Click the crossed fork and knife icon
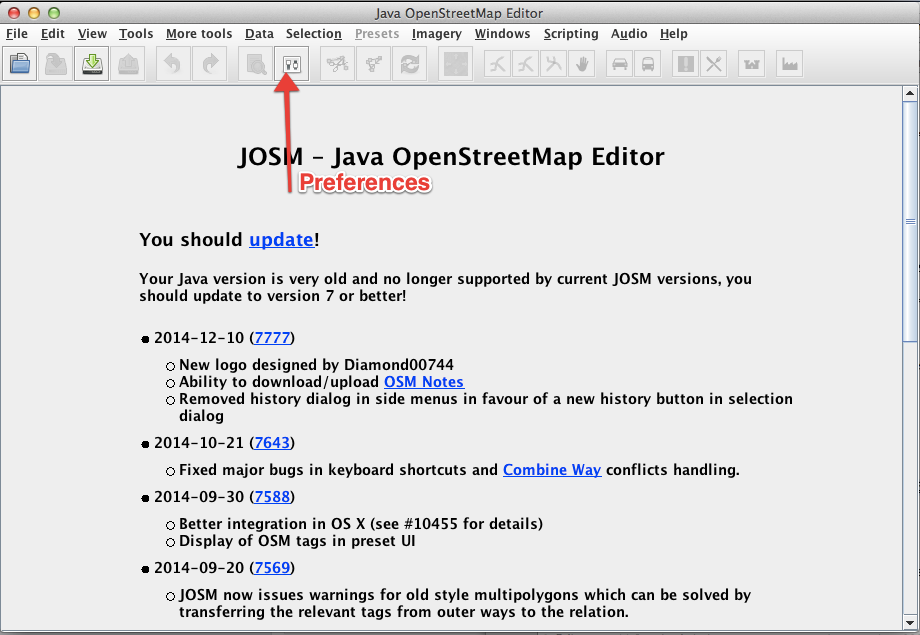 coord(713,63)
